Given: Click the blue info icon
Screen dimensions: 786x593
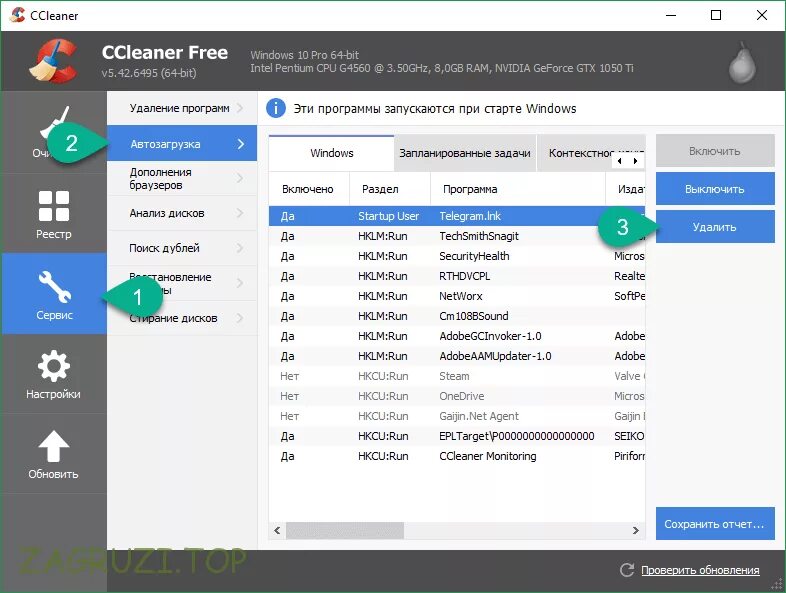Looking at the screenshot, I should point(276,108).
